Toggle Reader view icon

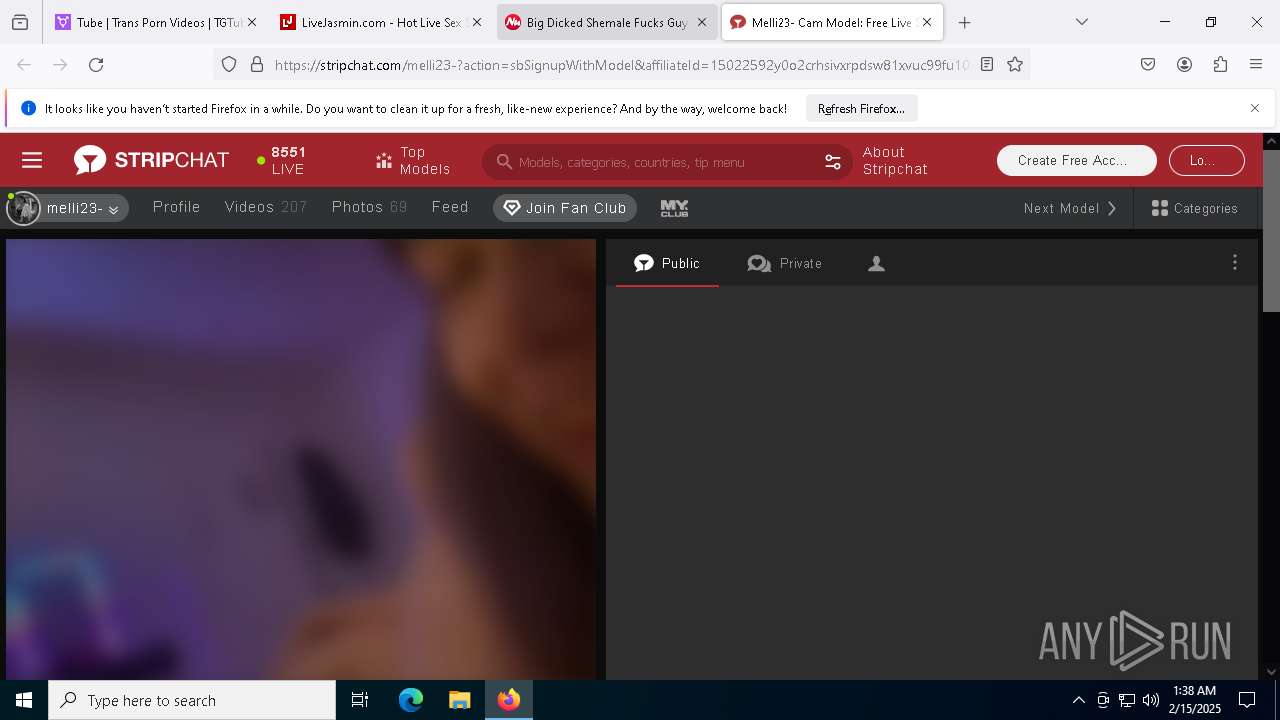click(987, 64)
